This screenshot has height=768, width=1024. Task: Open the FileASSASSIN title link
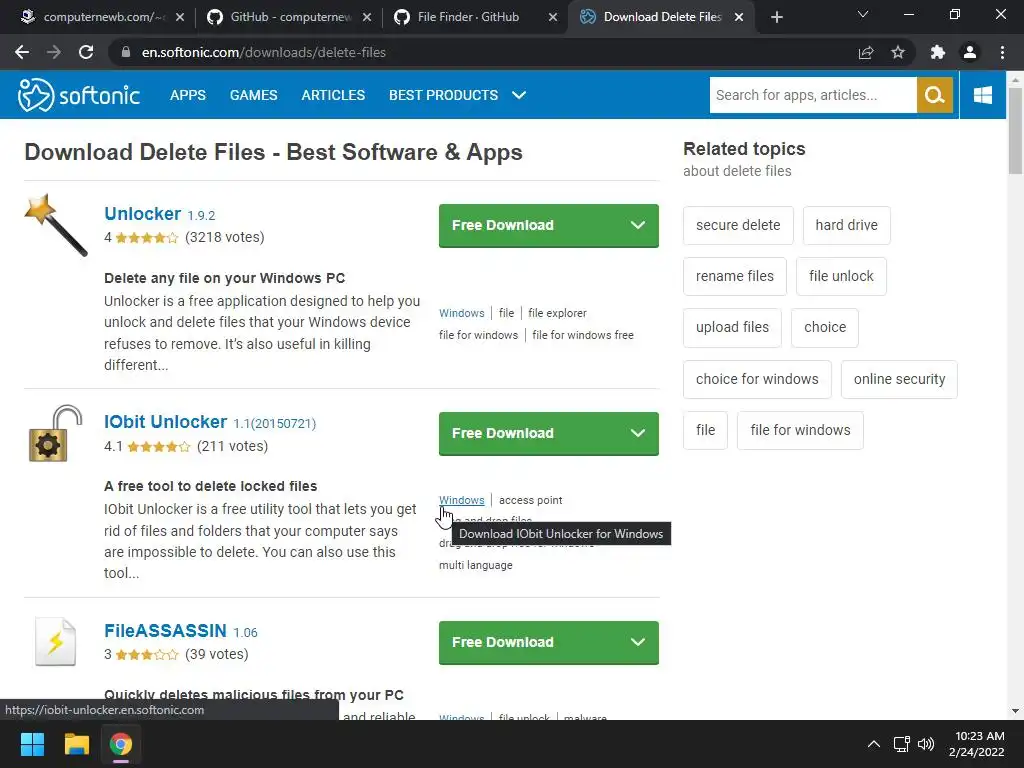pyautogui.click(x=165, y=631)
